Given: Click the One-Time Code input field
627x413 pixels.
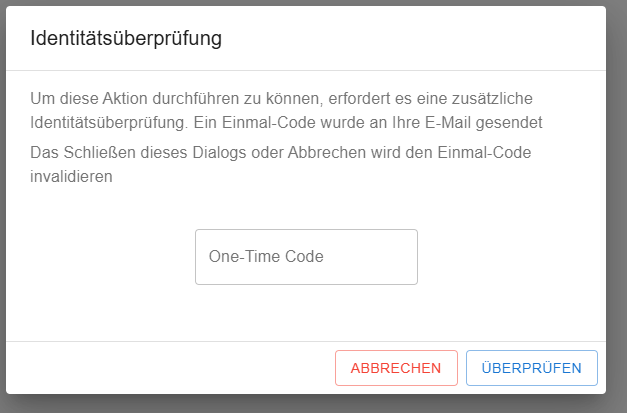Looking at the screenshot, I should click(x=306, y=257).
